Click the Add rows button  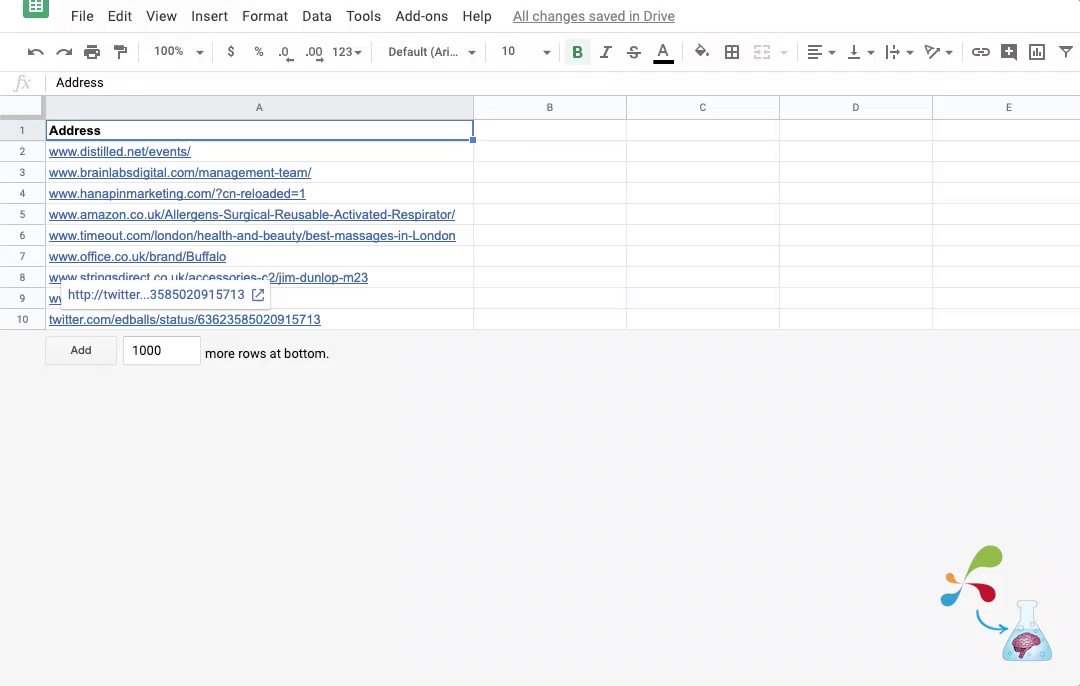[x=81, y=350]
